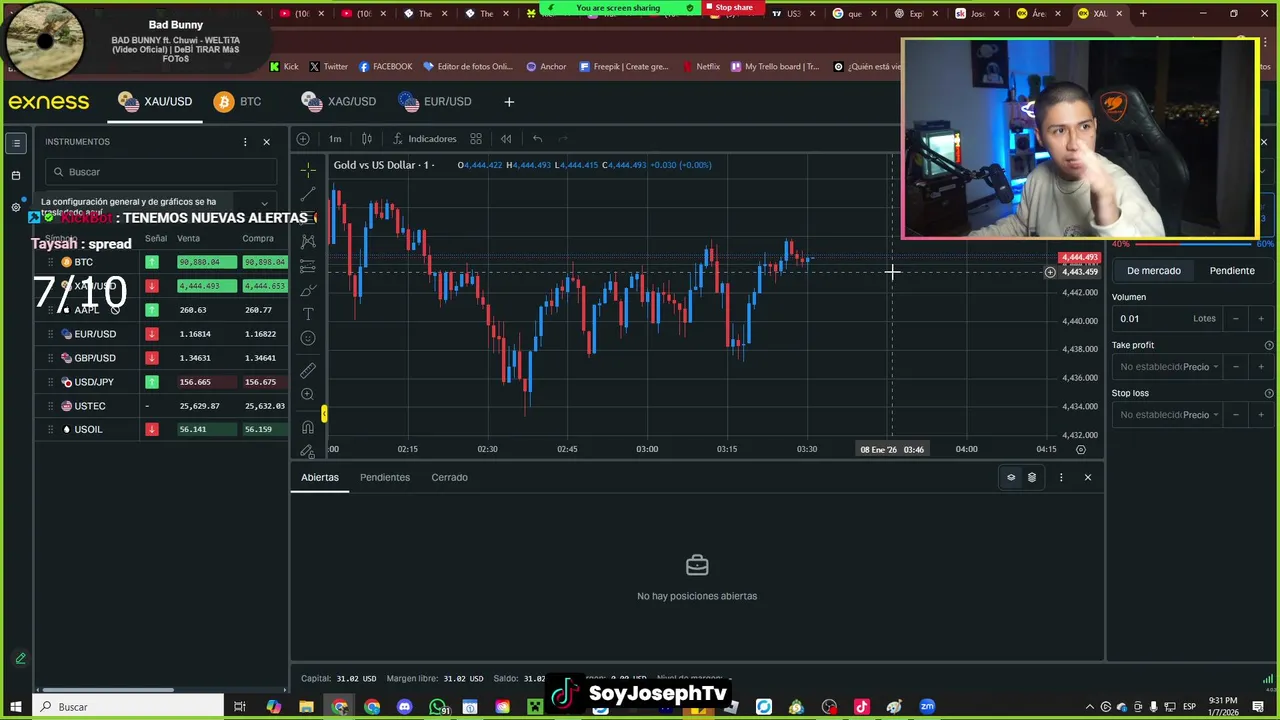Add a symbol to compare on chart

[x=303, y=139]
